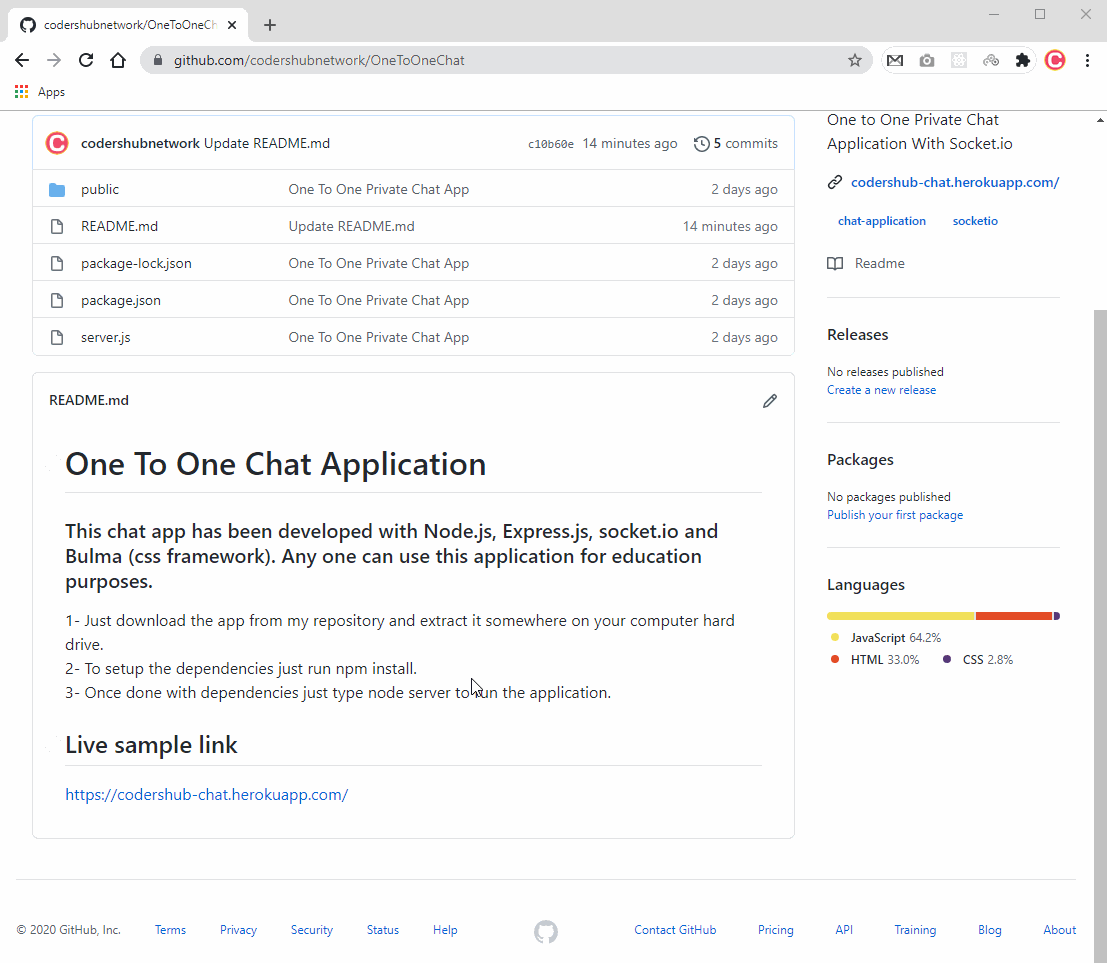Open the Security footer link

point(311,930)
